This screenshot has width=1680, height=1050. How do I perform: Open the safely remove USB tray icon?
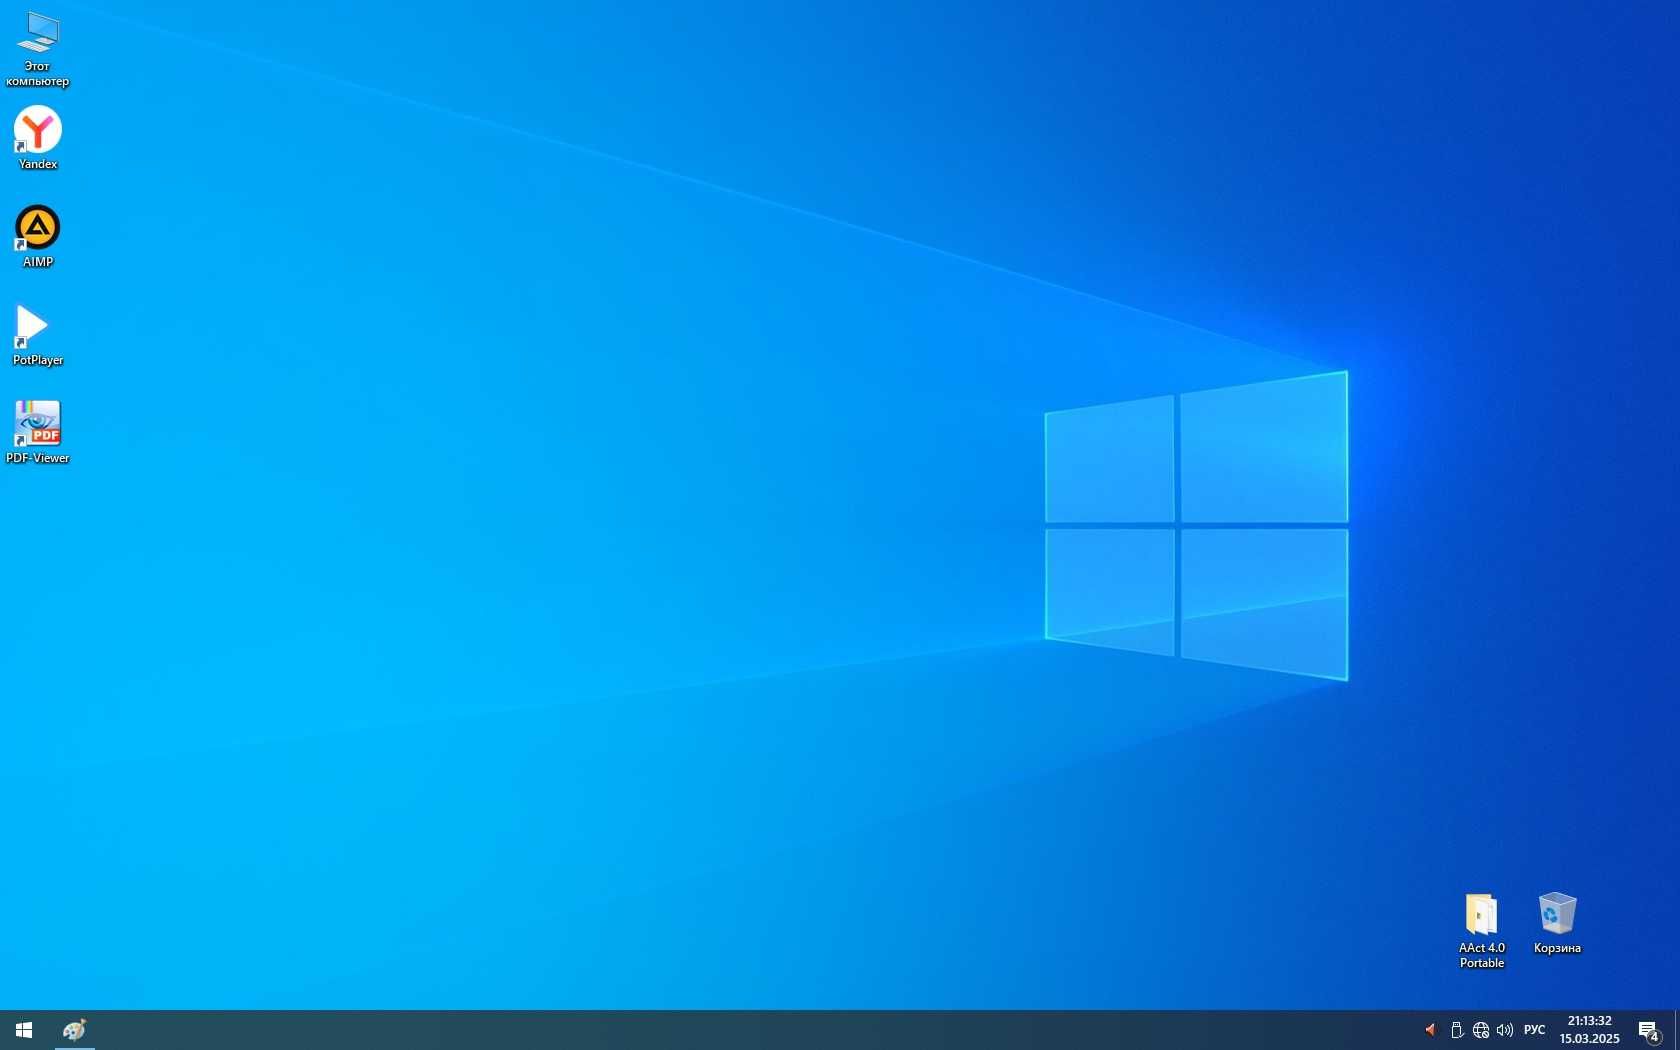(1457, 1030)
